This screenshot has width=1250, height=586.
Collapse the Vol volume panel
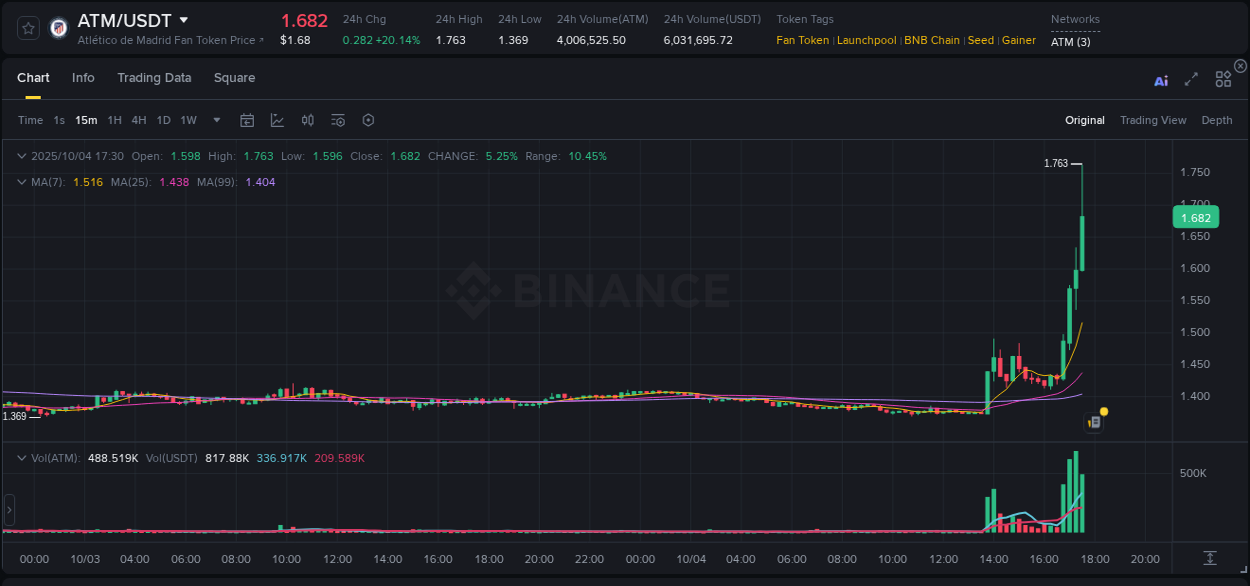(22, 457)
